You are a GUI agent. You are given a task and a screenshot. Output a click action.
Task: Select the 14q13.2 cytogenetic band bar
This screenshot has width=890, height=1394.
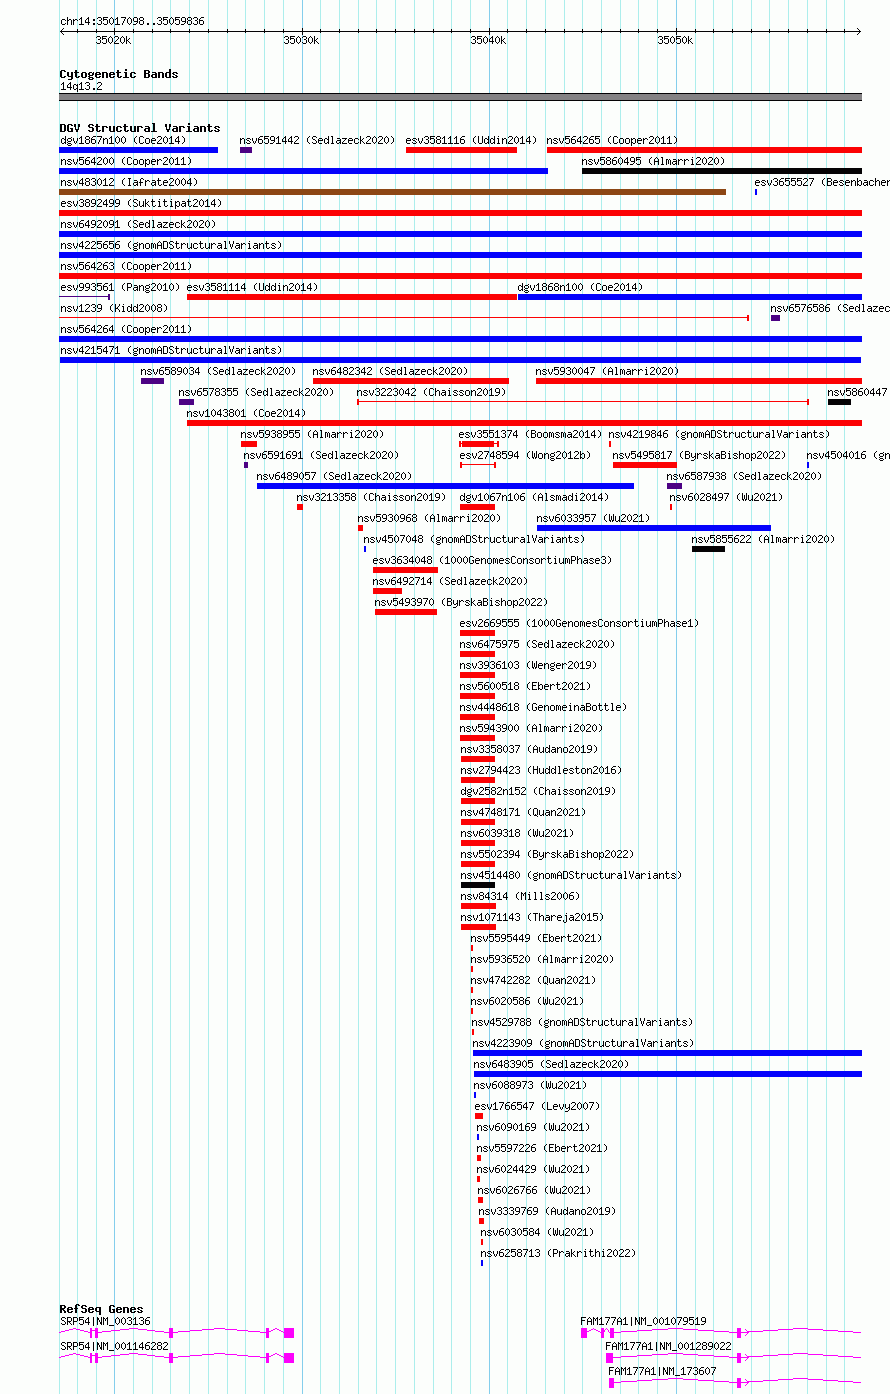point(460,97)
